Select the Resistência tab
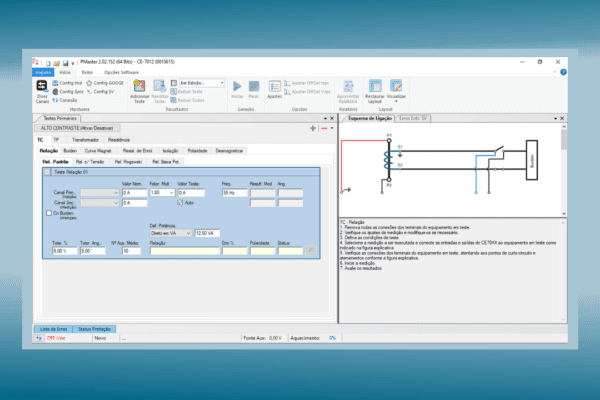 (119, 140)
